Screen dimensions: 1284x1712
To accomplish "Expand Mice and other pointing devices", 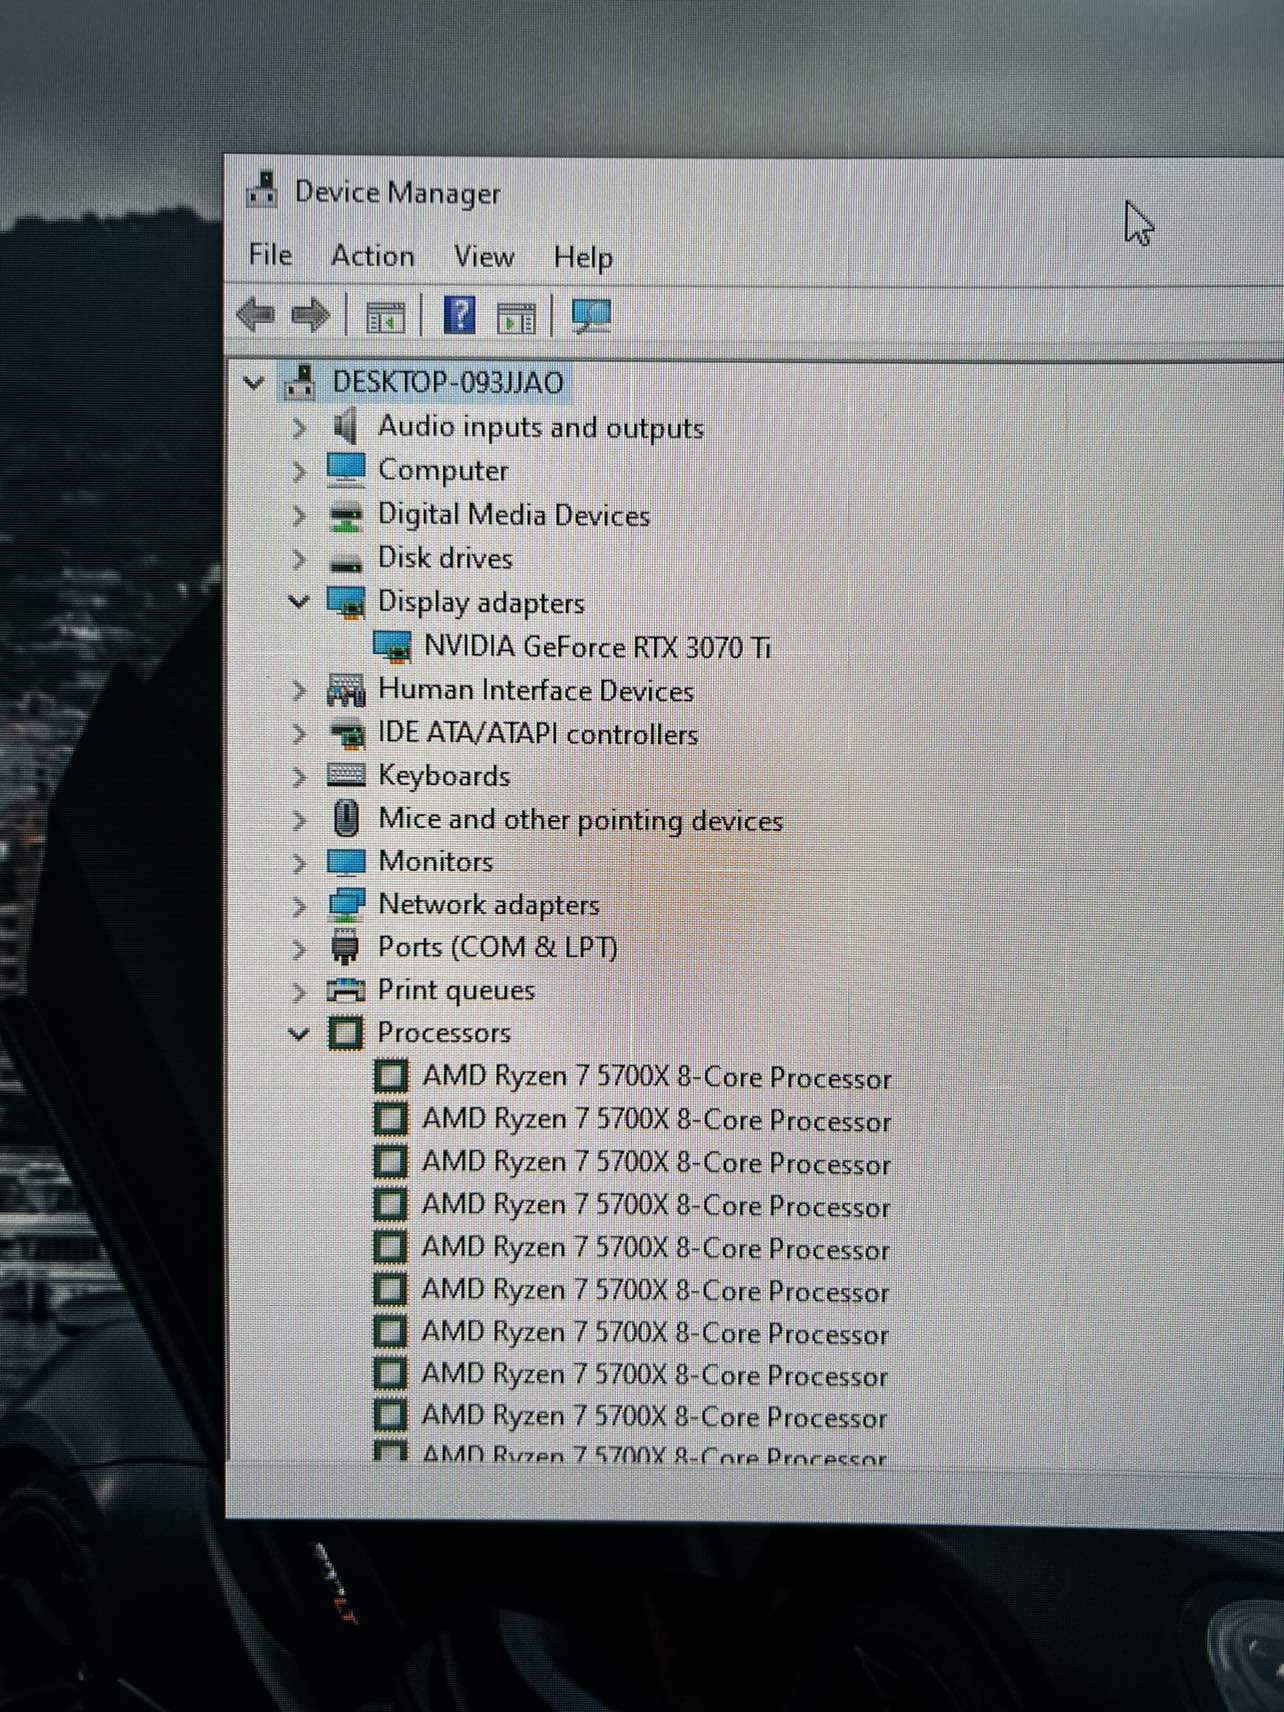I will point(299,820).
